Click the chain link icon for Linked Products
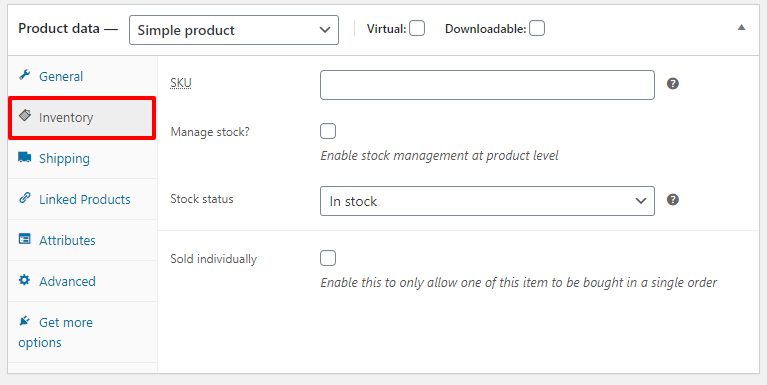Screen dimensions: 767x385 [x=24, y=198]
